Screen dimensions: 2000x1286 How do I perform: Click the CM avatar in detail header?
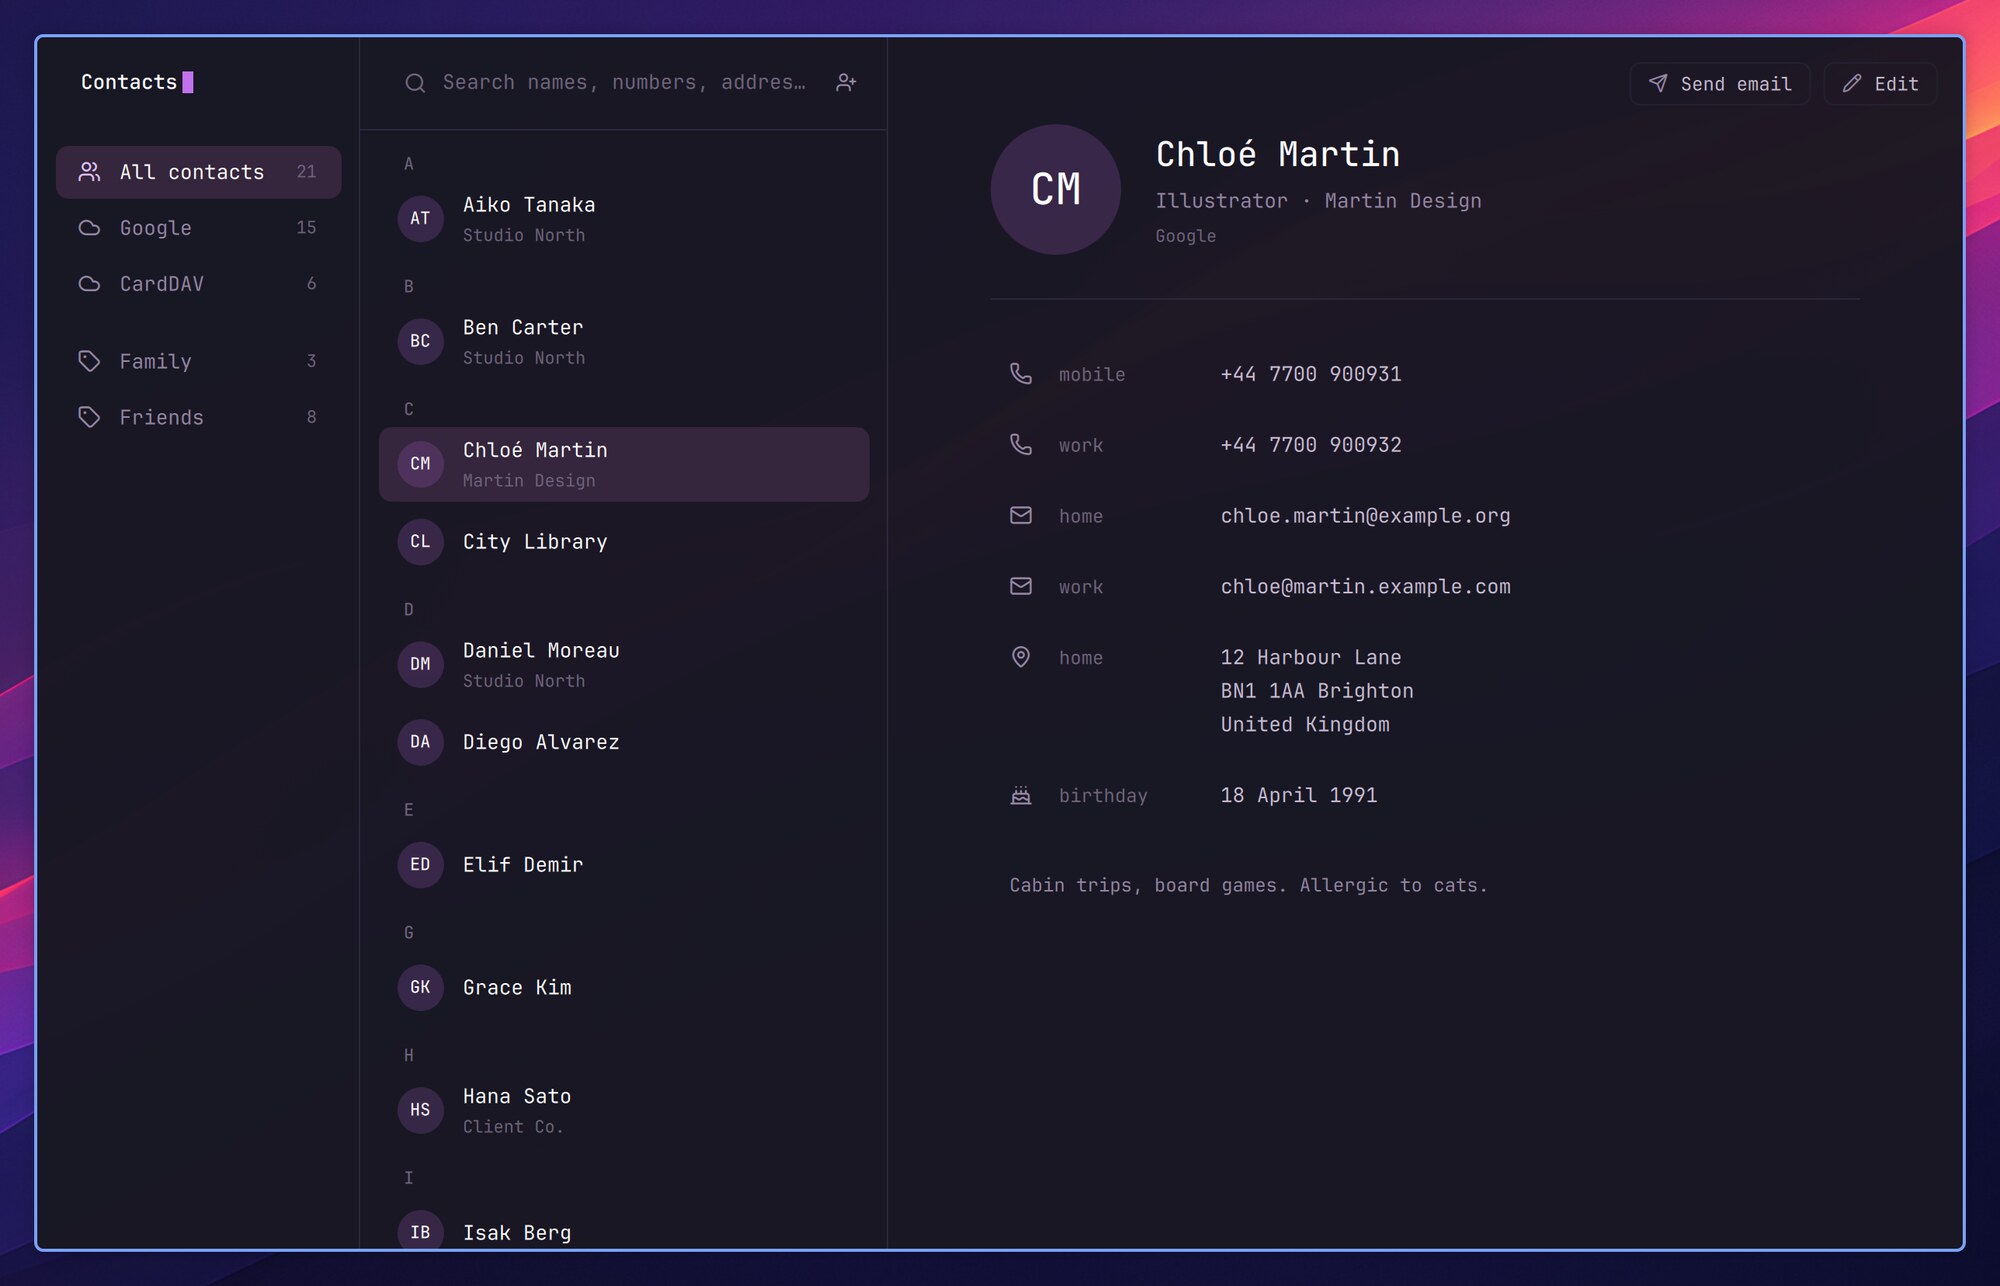coord(1055,189)
